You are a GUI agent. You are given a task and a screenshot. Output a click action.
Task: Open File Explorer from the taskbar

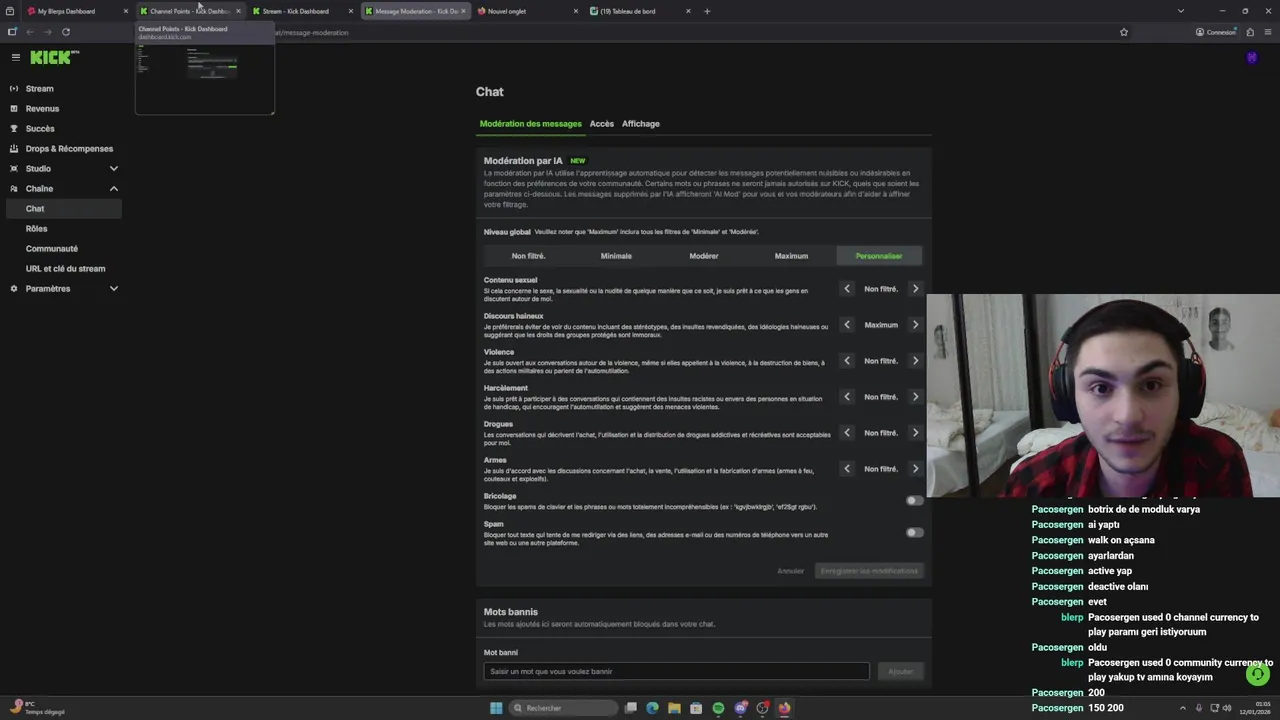click(x=675, y=708)
